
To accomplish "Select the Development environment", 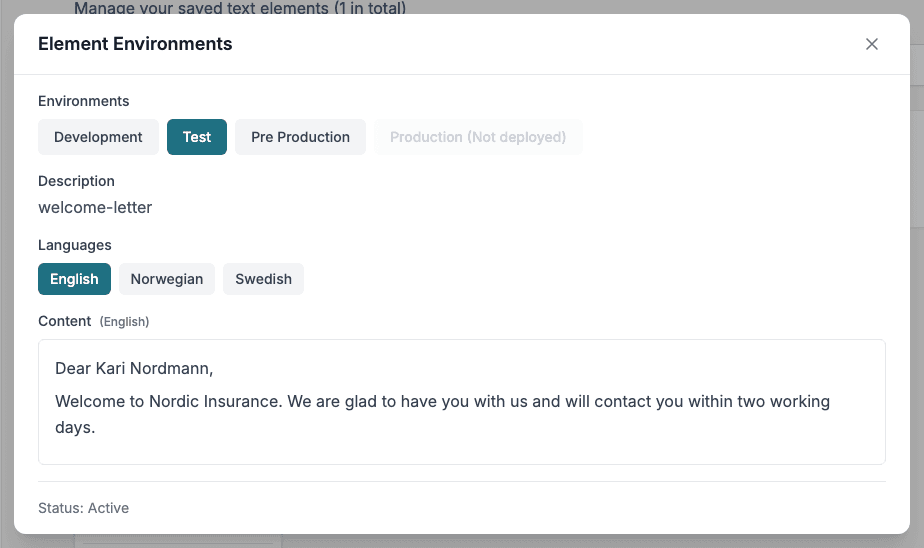I will (98, 137).
